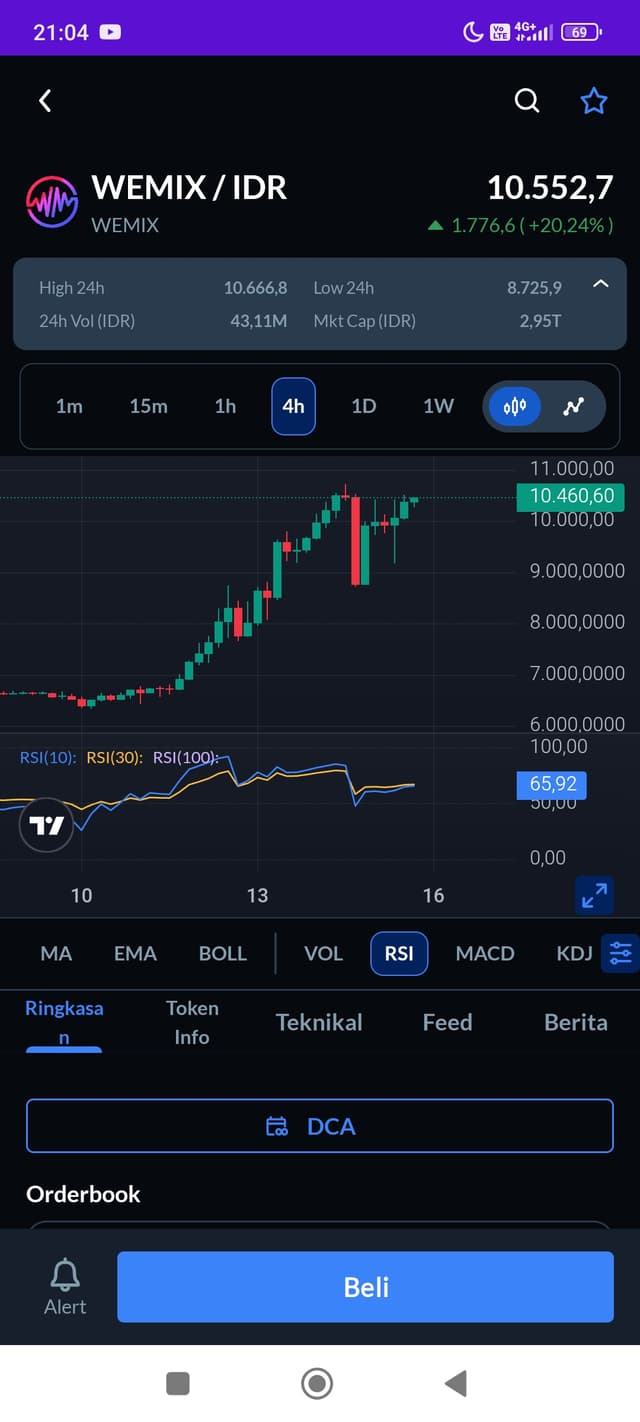This screenshot has height=1422, width=640.
Task: Tap the +20,24% change text
Action: [x=569, y=226]
